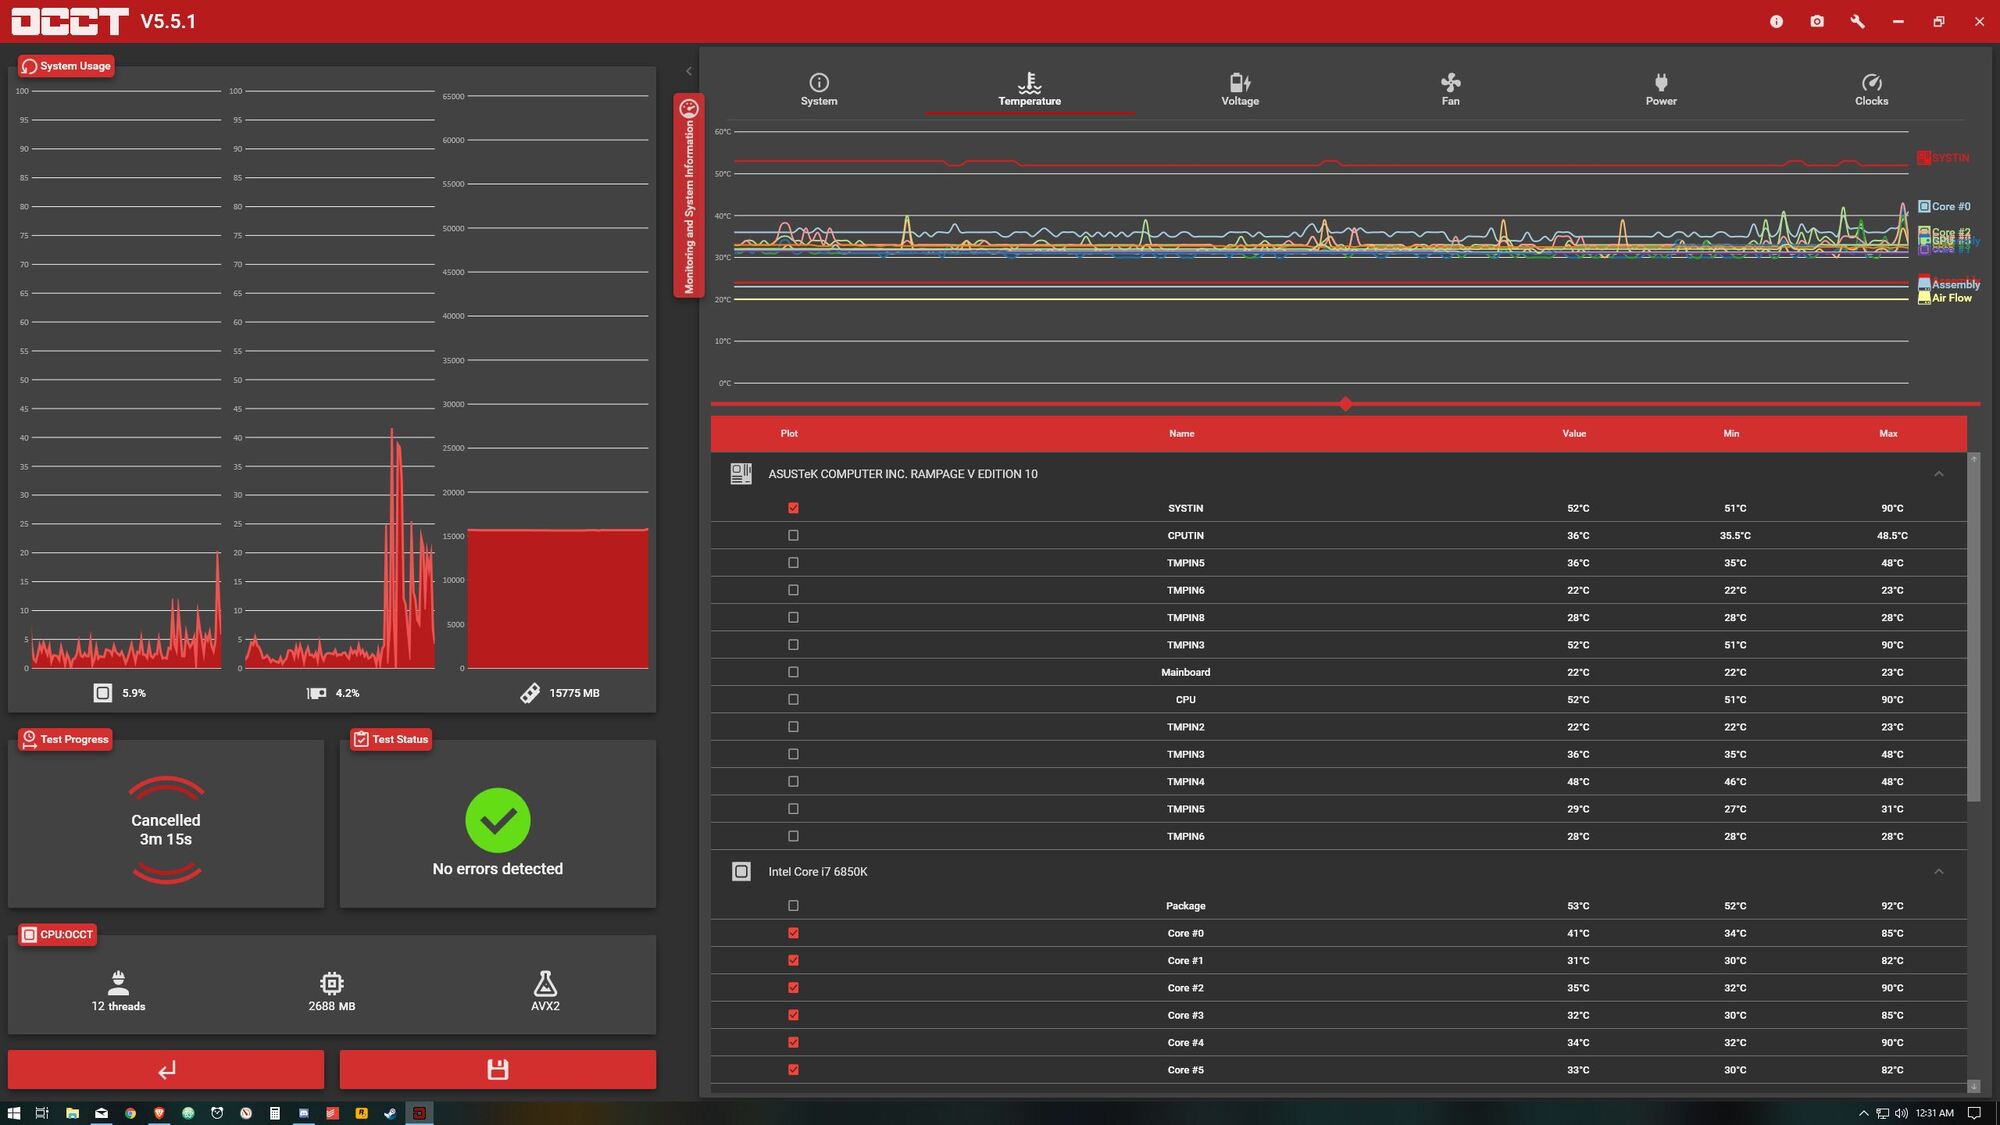Screen dimensions: 2000x1125
Task: Click the motherboard icon beside ASUSTeK header
Action: click(x=741, y=474)
